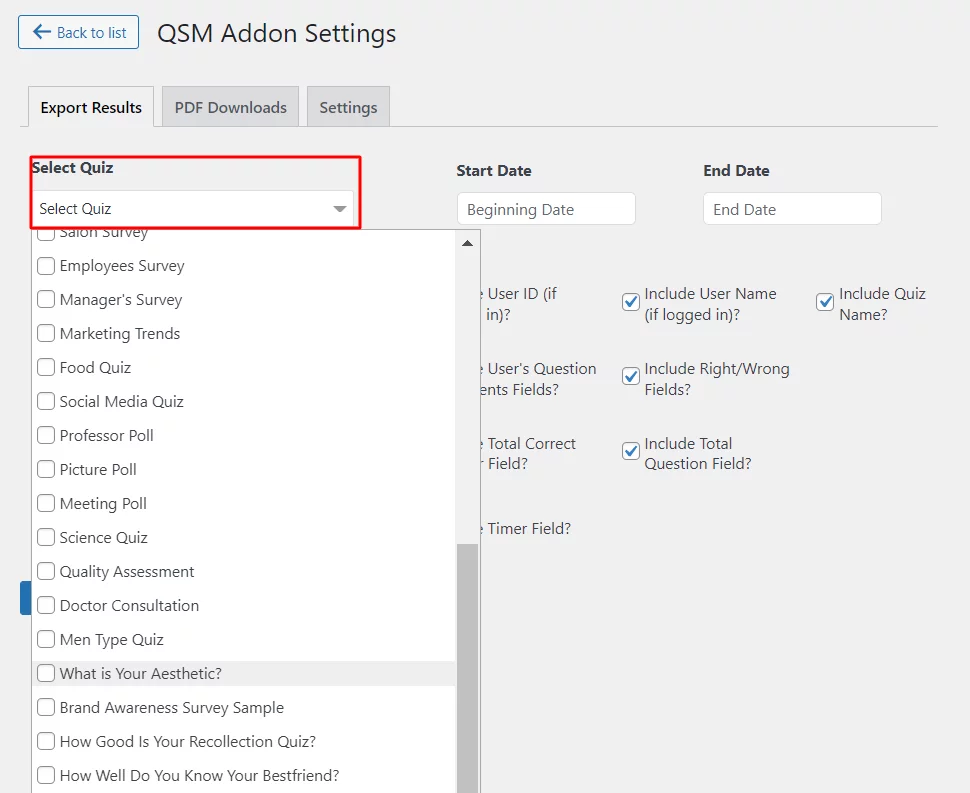Check the Quality Assessment checkbox

[x=46, y=572]
